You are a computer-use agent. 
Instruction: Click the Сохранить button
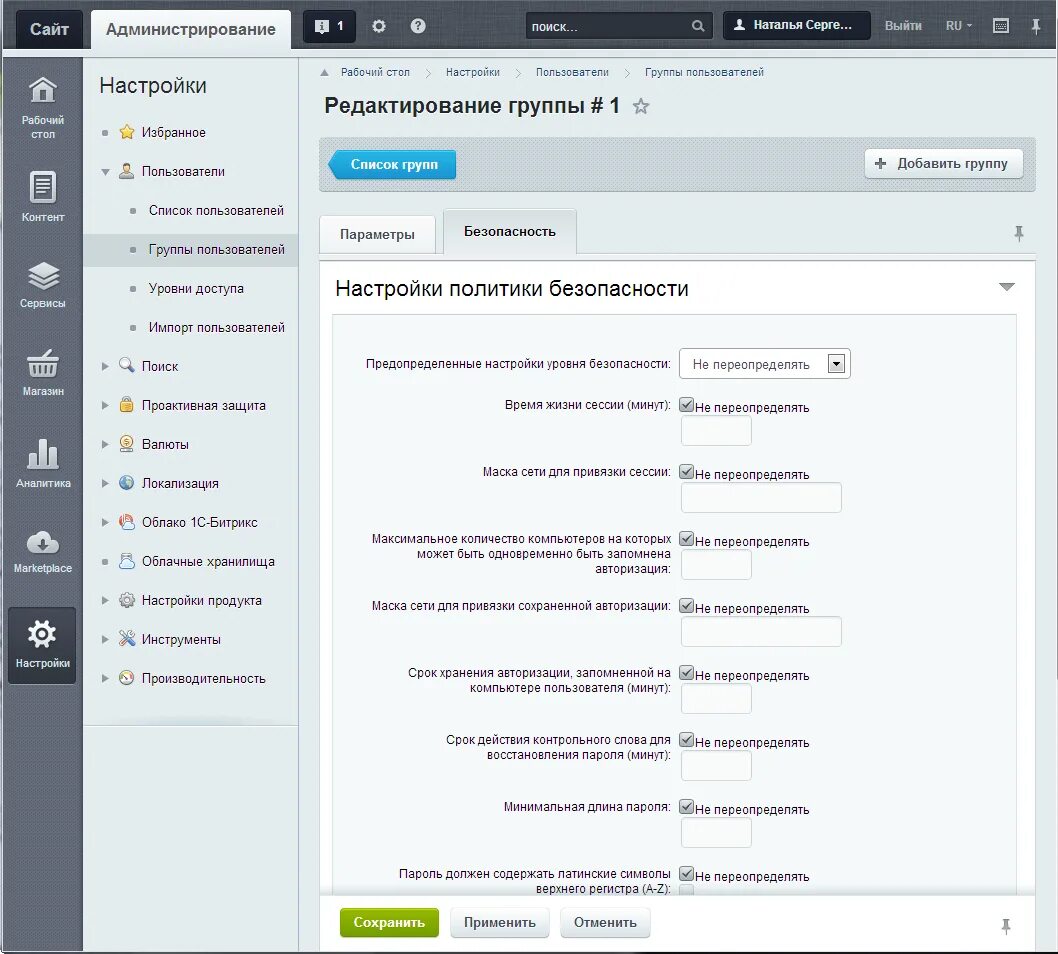point(389,922)
